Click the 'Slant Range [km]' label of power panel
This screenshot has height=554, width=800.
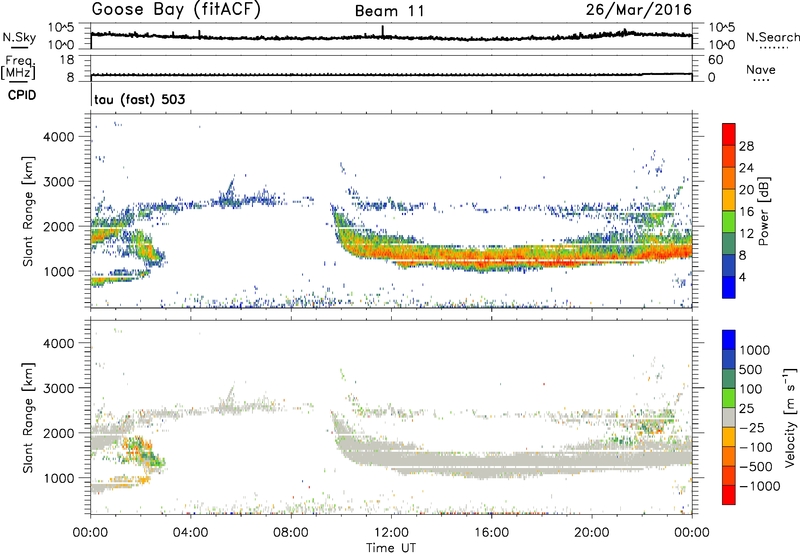coord(28,211)
